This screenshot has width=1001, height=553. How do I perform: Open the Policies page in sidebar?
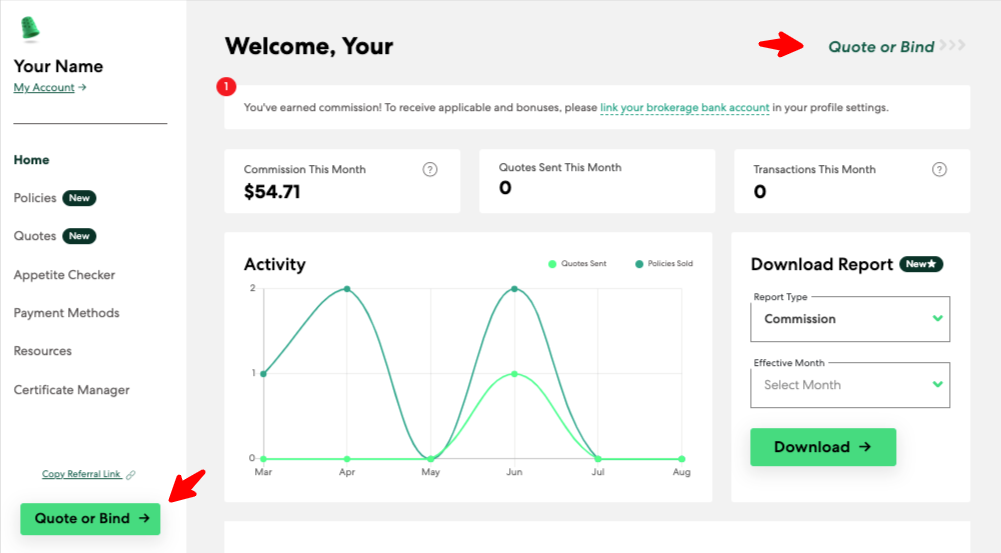click(x=35, y=198)
